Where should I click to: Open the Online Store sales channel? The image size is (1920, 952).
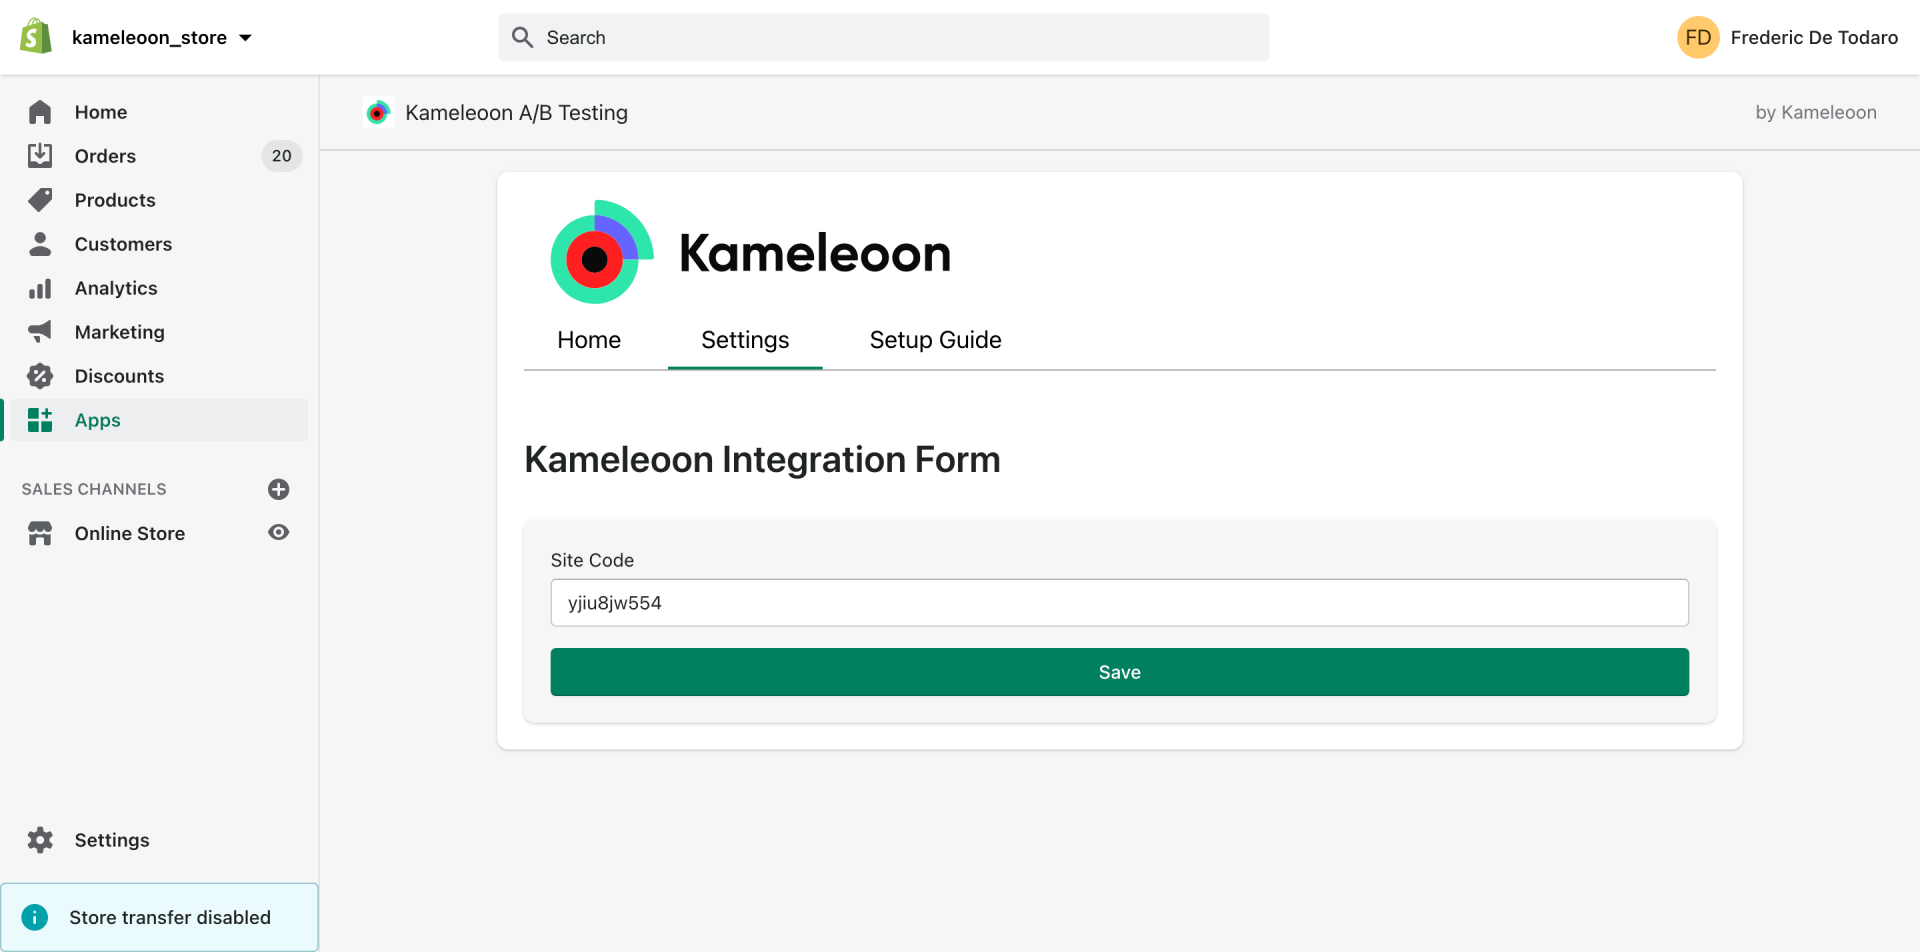click(x=130, y=533)
